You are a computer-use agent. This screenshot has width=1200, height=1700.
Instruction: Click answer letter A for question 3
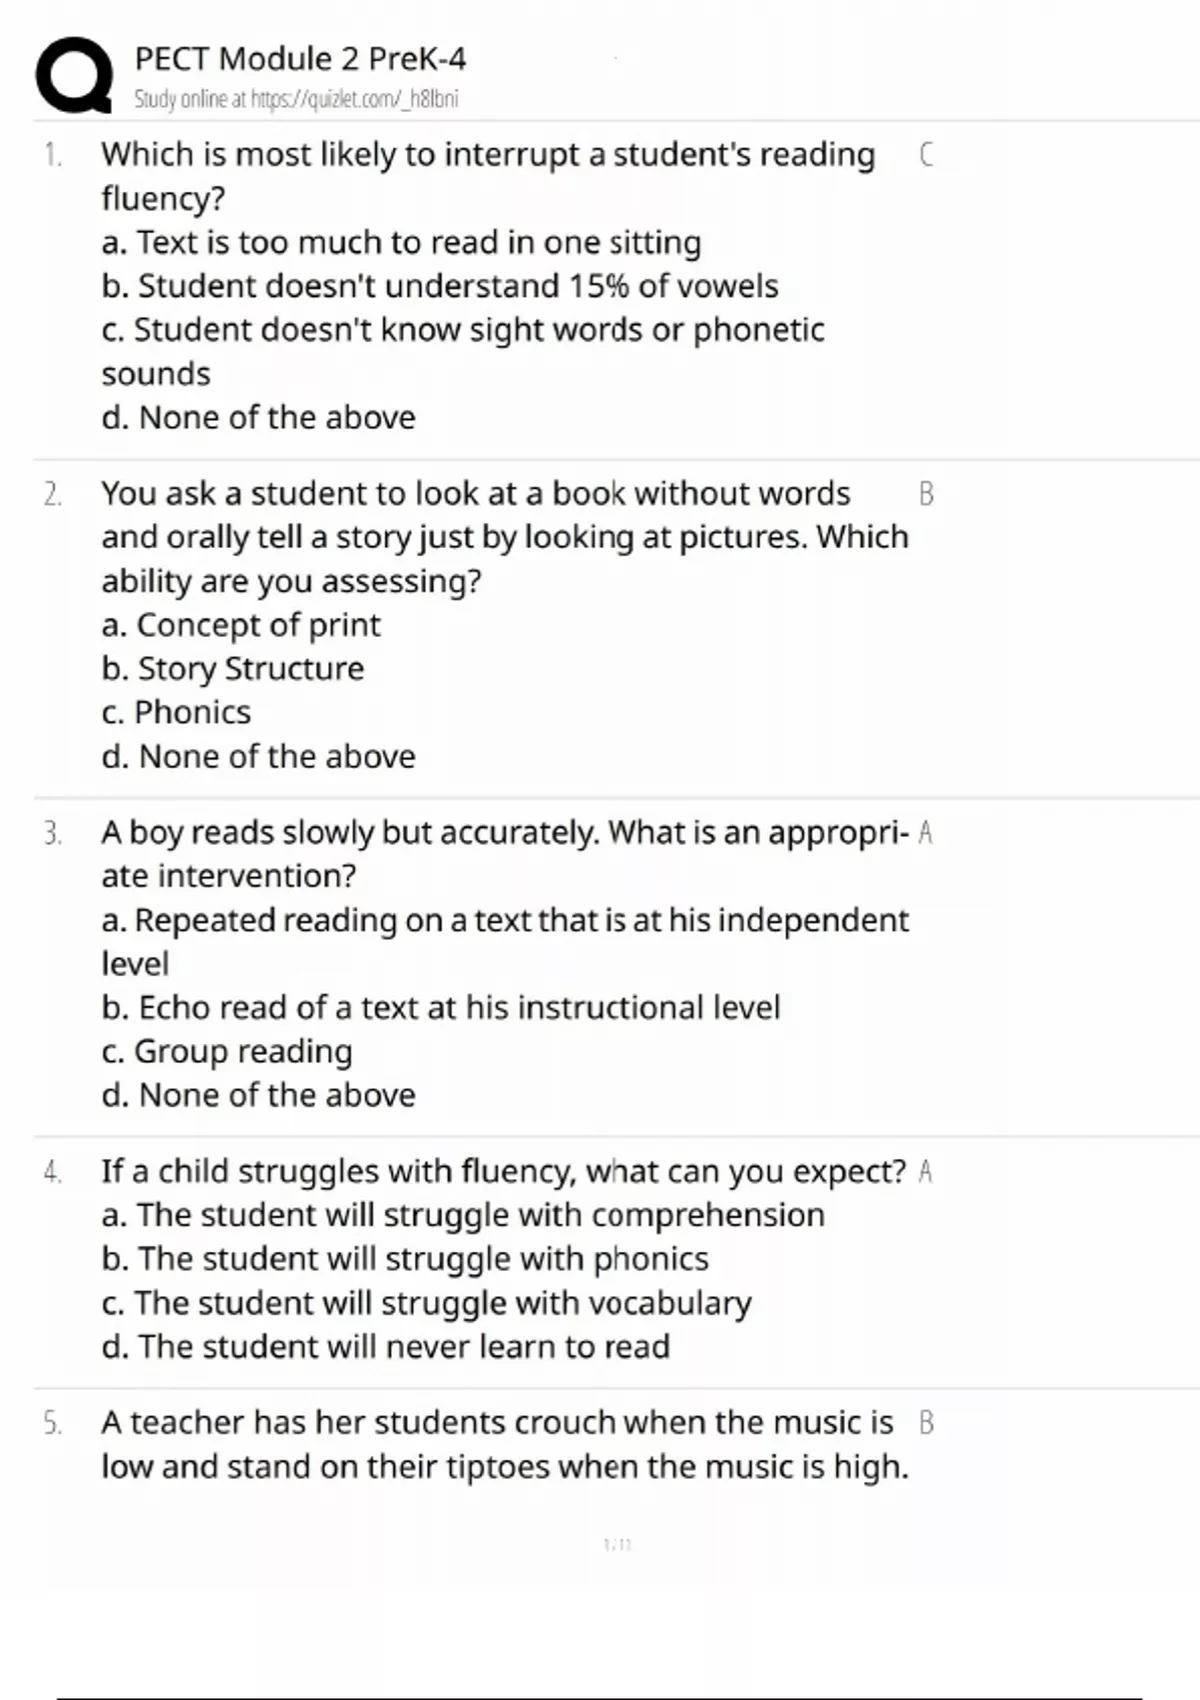coord(926,832)
